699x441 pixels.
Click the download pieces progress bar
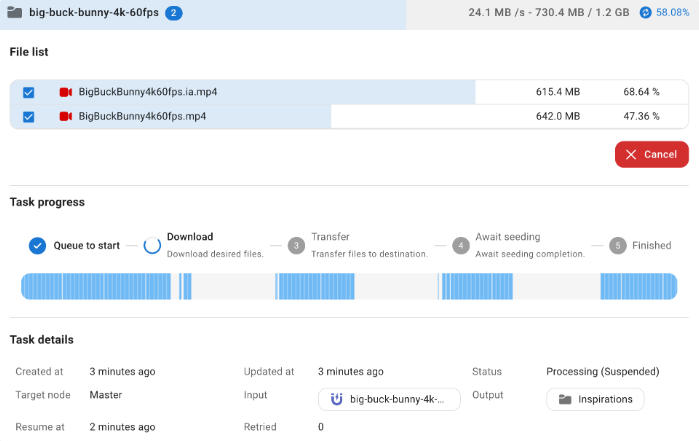click(x=349, y=286)
